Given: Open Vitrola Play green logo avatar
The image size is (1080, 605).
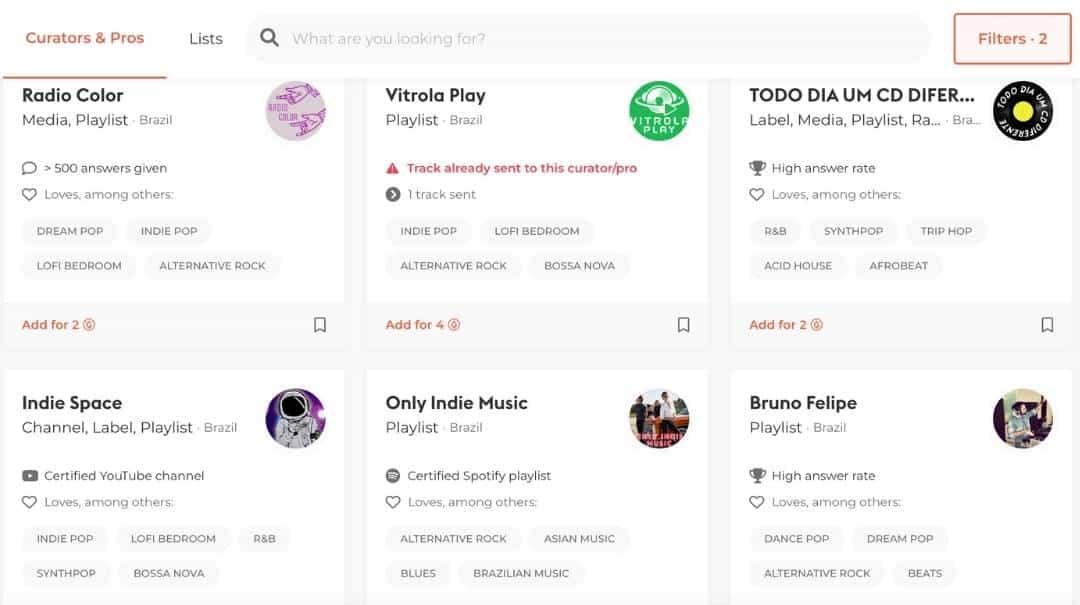Looking at the screenshot, I should tap(659, 111).
